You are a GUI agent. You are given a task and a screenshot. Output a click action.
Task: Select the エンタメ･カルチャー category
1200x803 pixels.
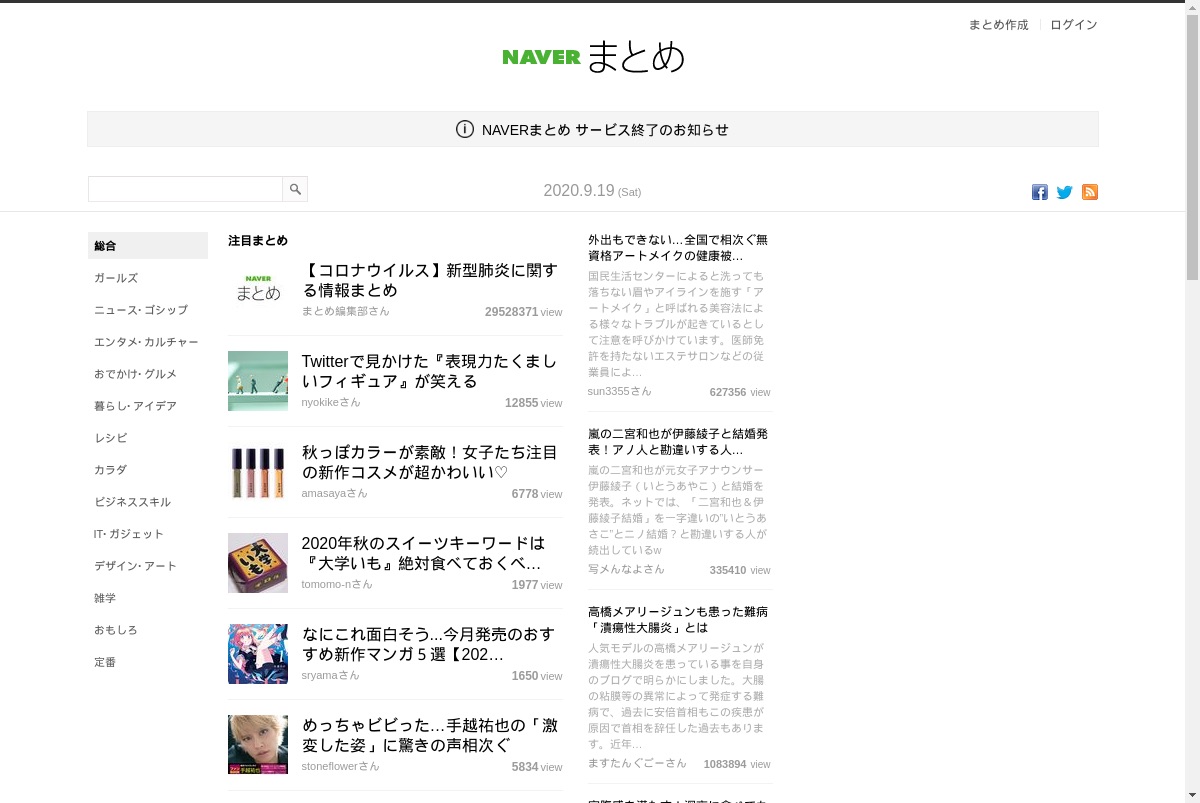coord(146,342)
